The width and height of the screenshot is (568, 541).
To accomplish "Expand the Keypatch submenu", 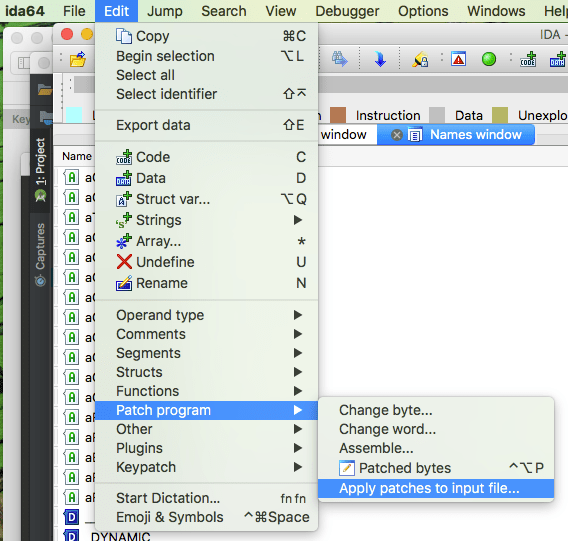I will click(298, 467).
